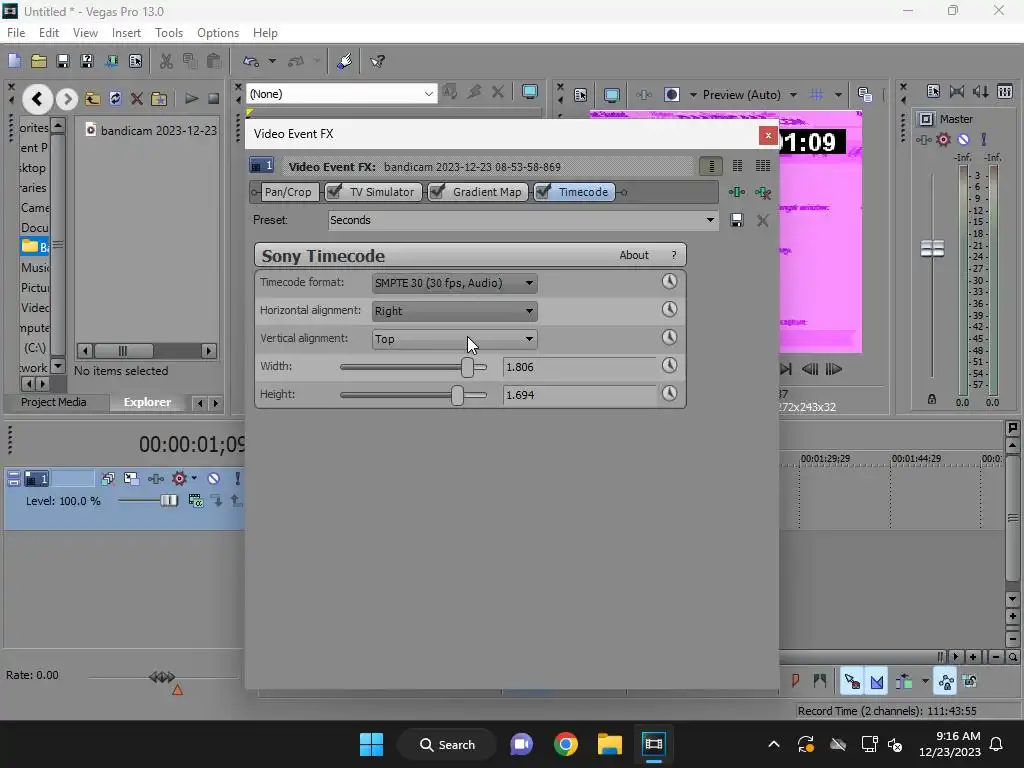Toggle the Master fader lock icon
This screenshot has height=768, width=1024.
[932, 399]
